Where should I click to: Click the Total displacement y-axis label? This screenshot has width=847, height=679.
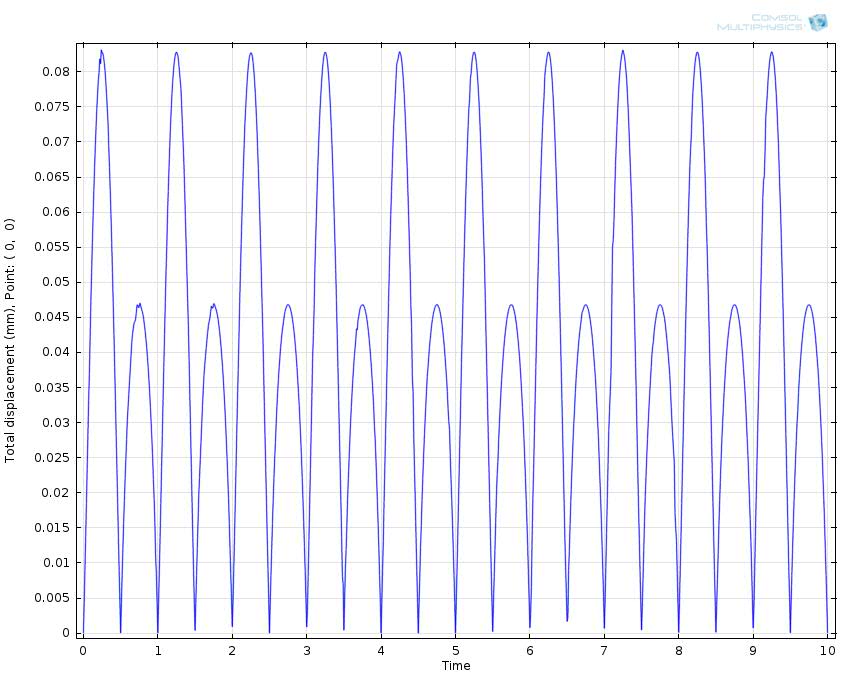(11, 340)
